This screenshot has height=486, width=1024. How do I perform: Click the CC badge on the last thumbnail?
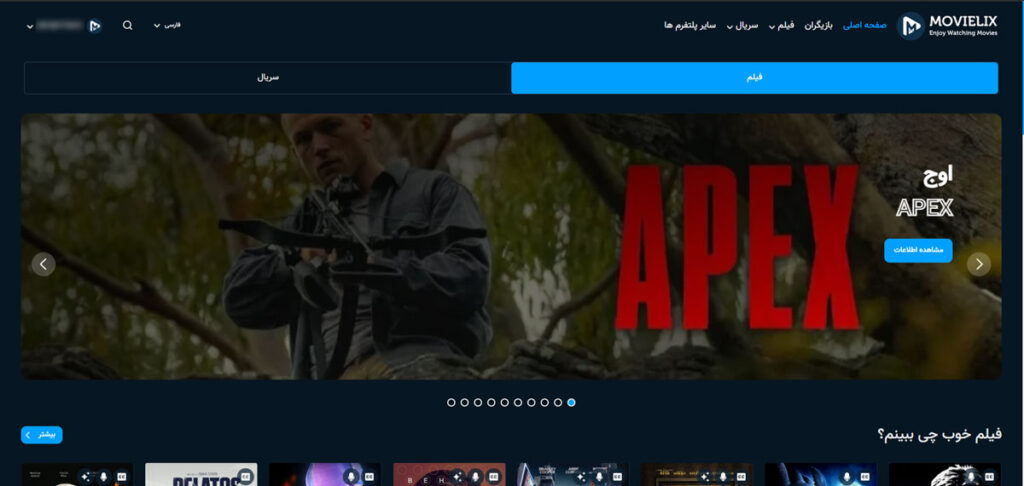coord(989,477)
